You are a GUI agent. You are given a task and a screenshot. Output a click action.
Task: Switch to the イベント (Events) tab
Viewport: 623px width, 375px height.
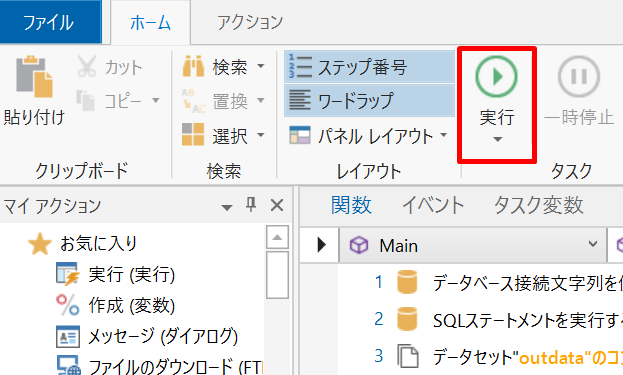433,205
